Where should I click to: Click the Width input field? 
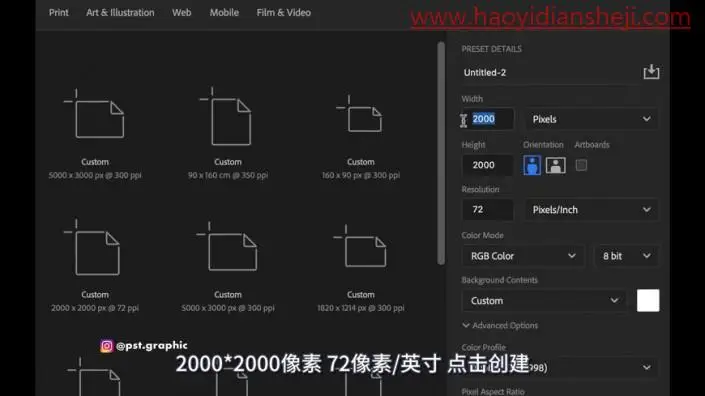[488, 119]
